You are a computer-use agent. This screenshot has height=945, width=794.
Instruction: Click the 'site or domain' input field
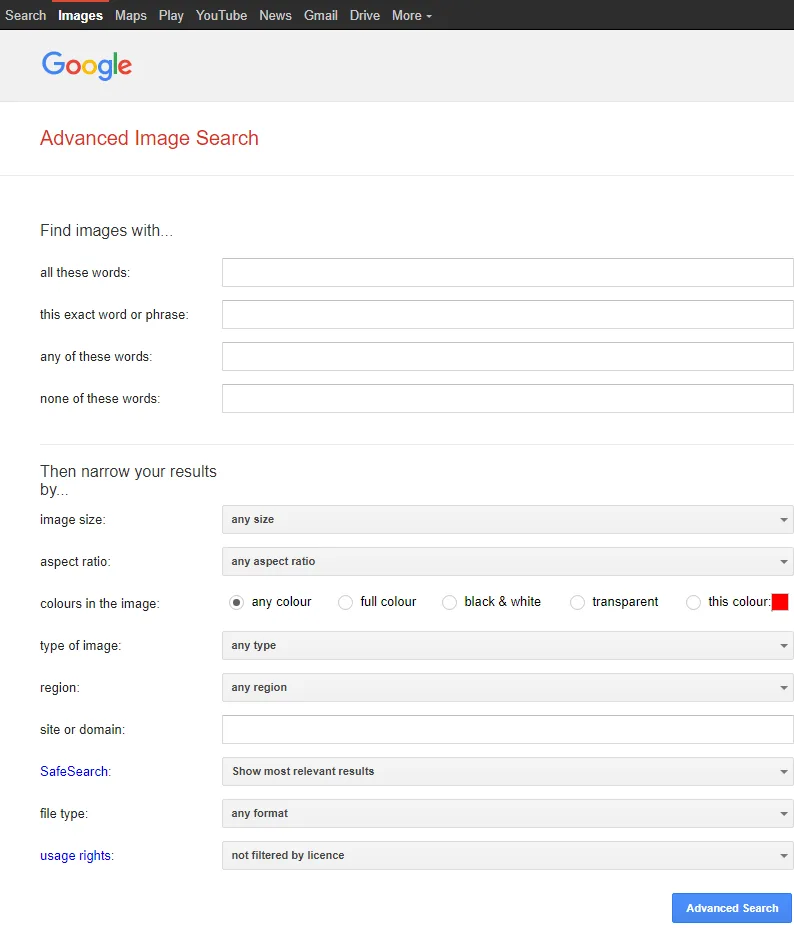[507, 729]
